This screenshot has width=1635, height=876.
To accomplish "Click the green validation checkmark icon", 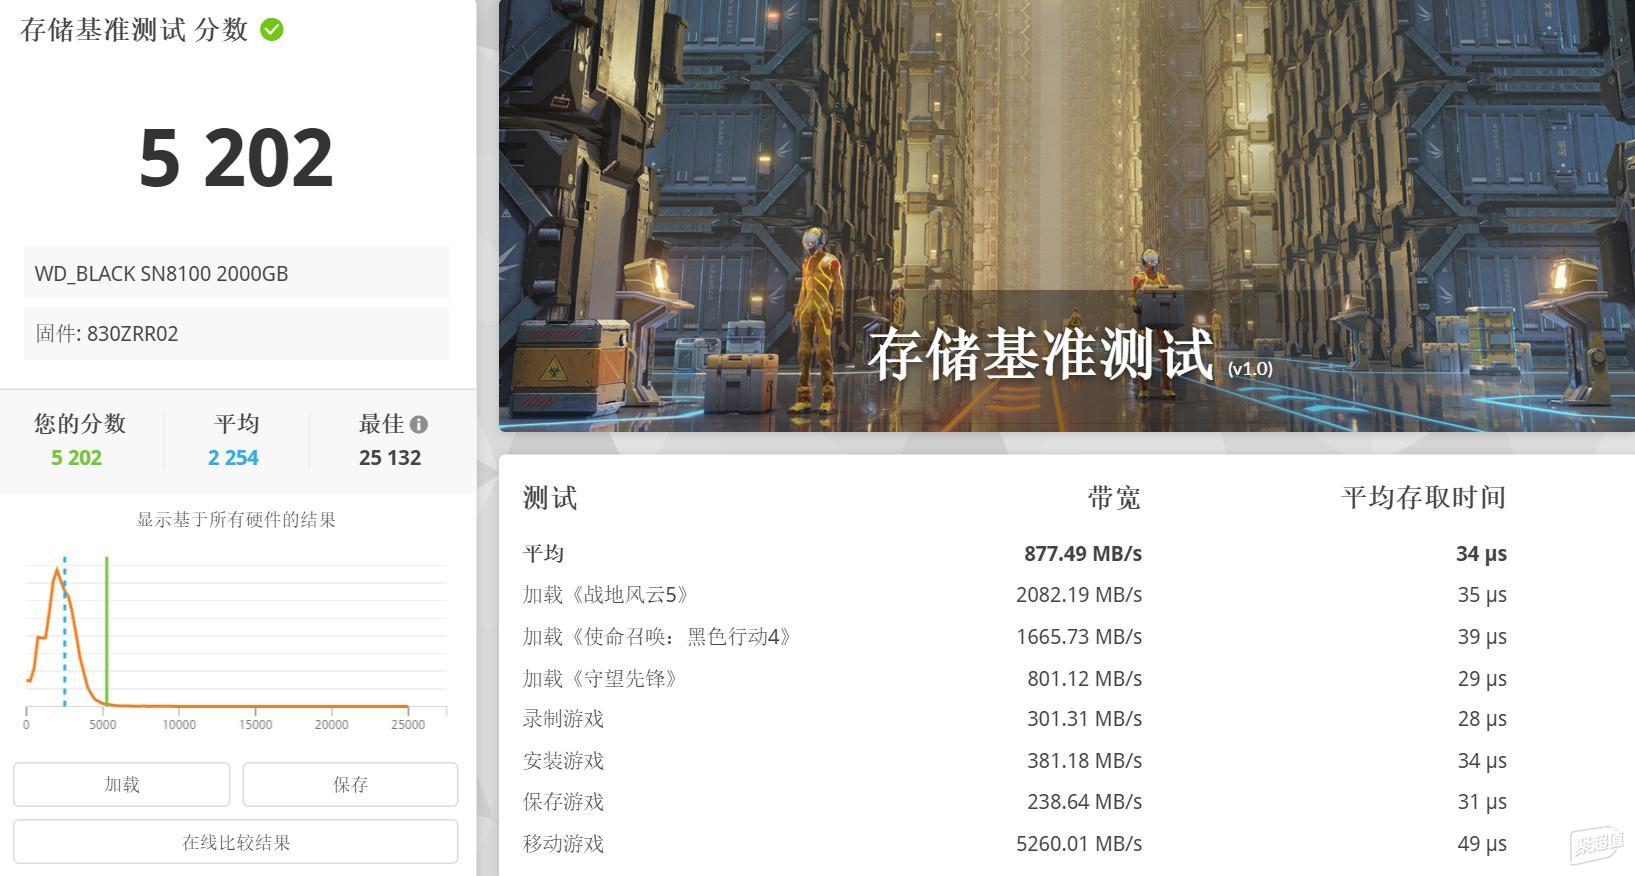I will (271, 29).
